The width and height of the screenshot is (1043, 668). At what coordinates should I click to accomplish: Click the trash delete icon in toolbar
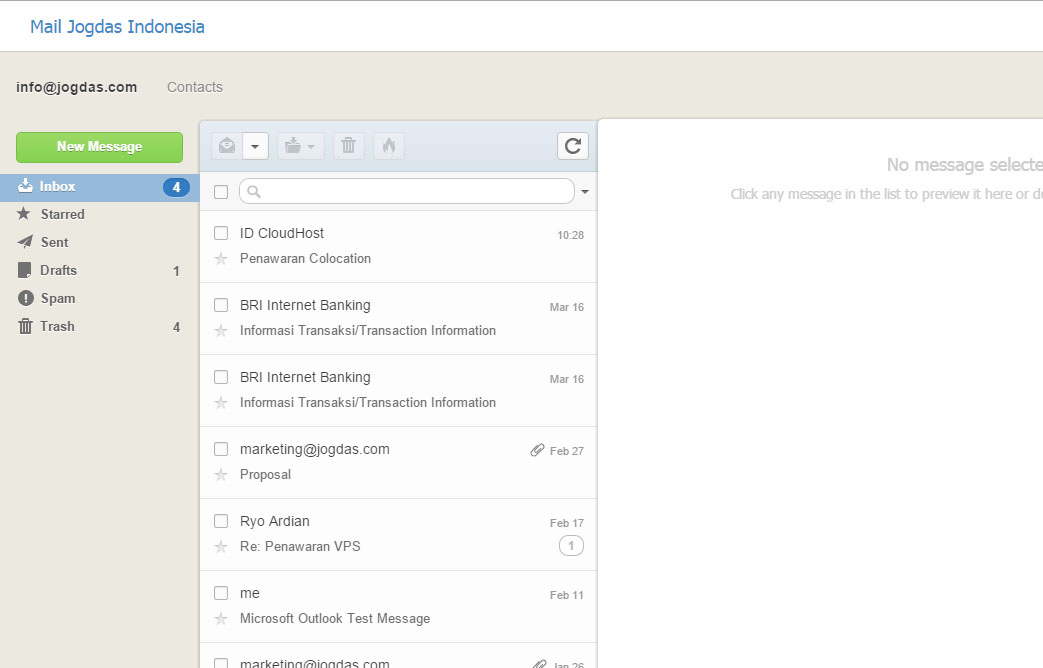tap(348, 146)
